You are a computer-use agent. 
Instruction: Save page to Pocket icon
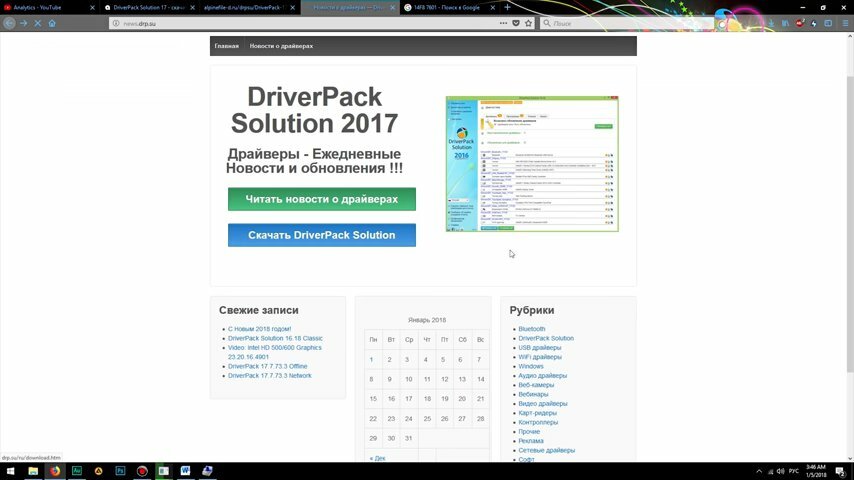coord(516,23)
